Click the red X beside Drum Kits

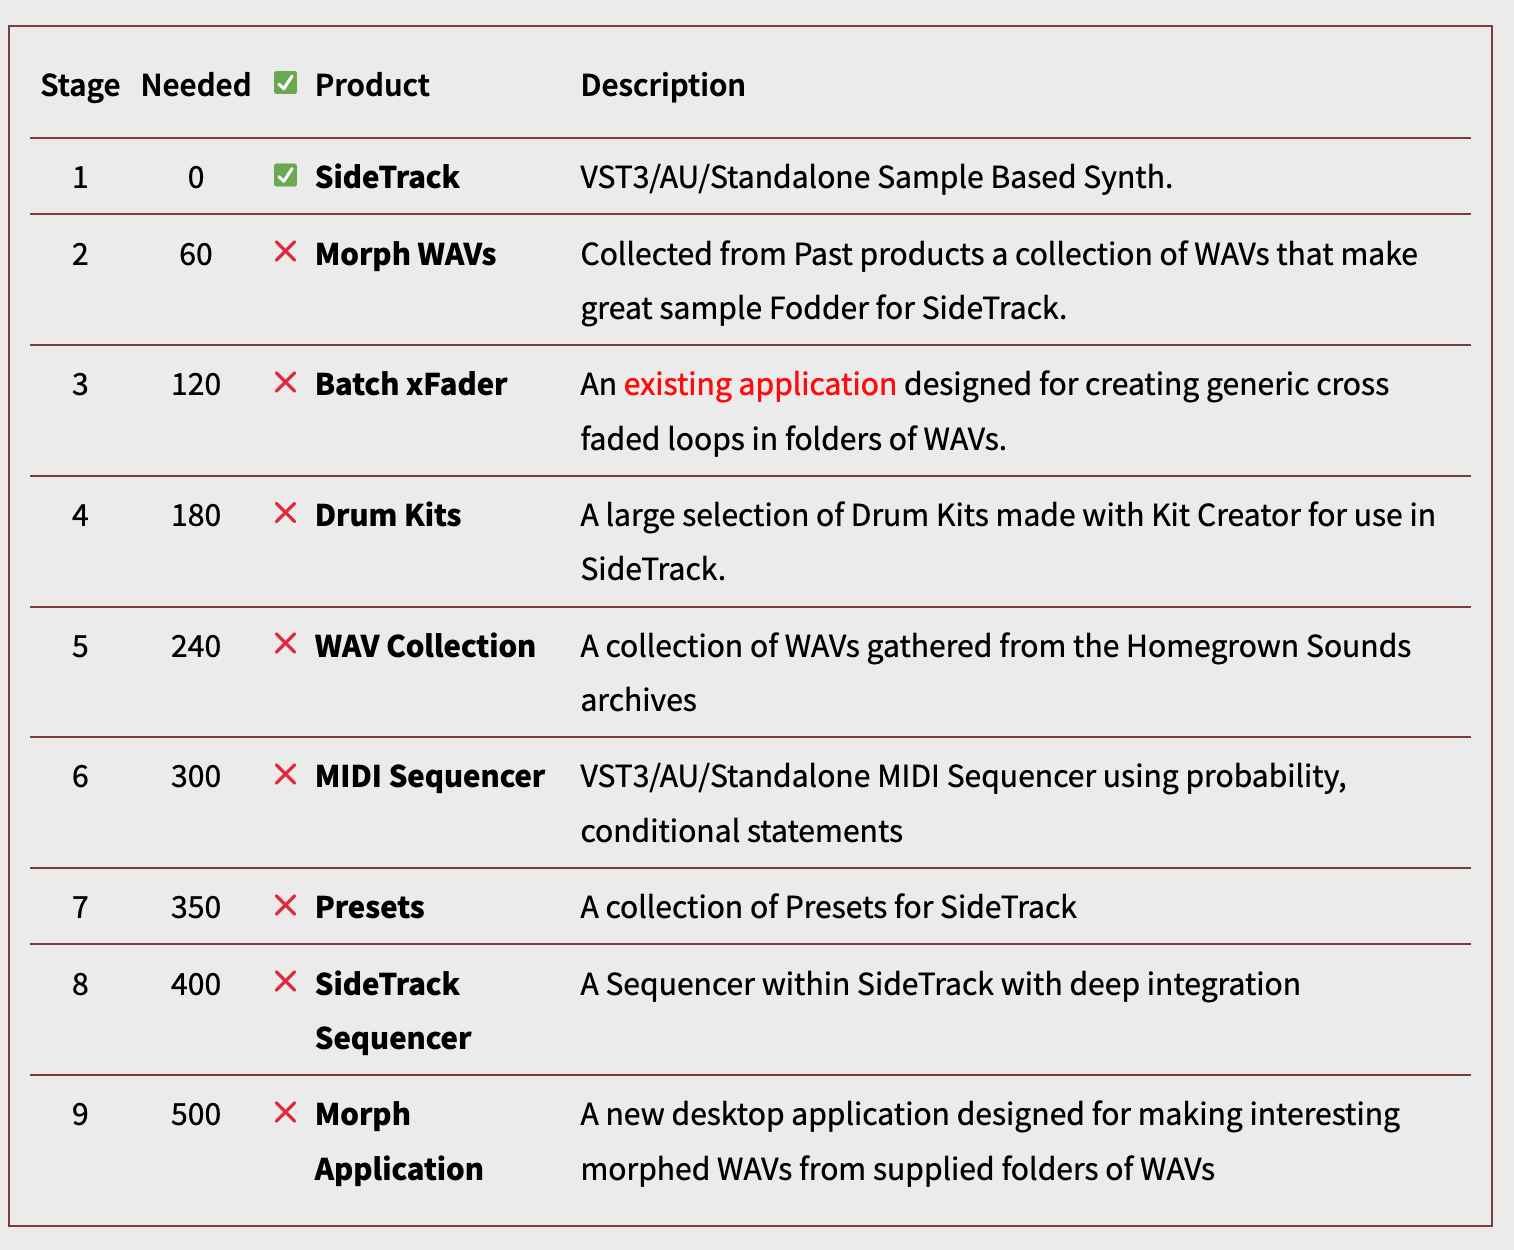(x=285, y=514)
